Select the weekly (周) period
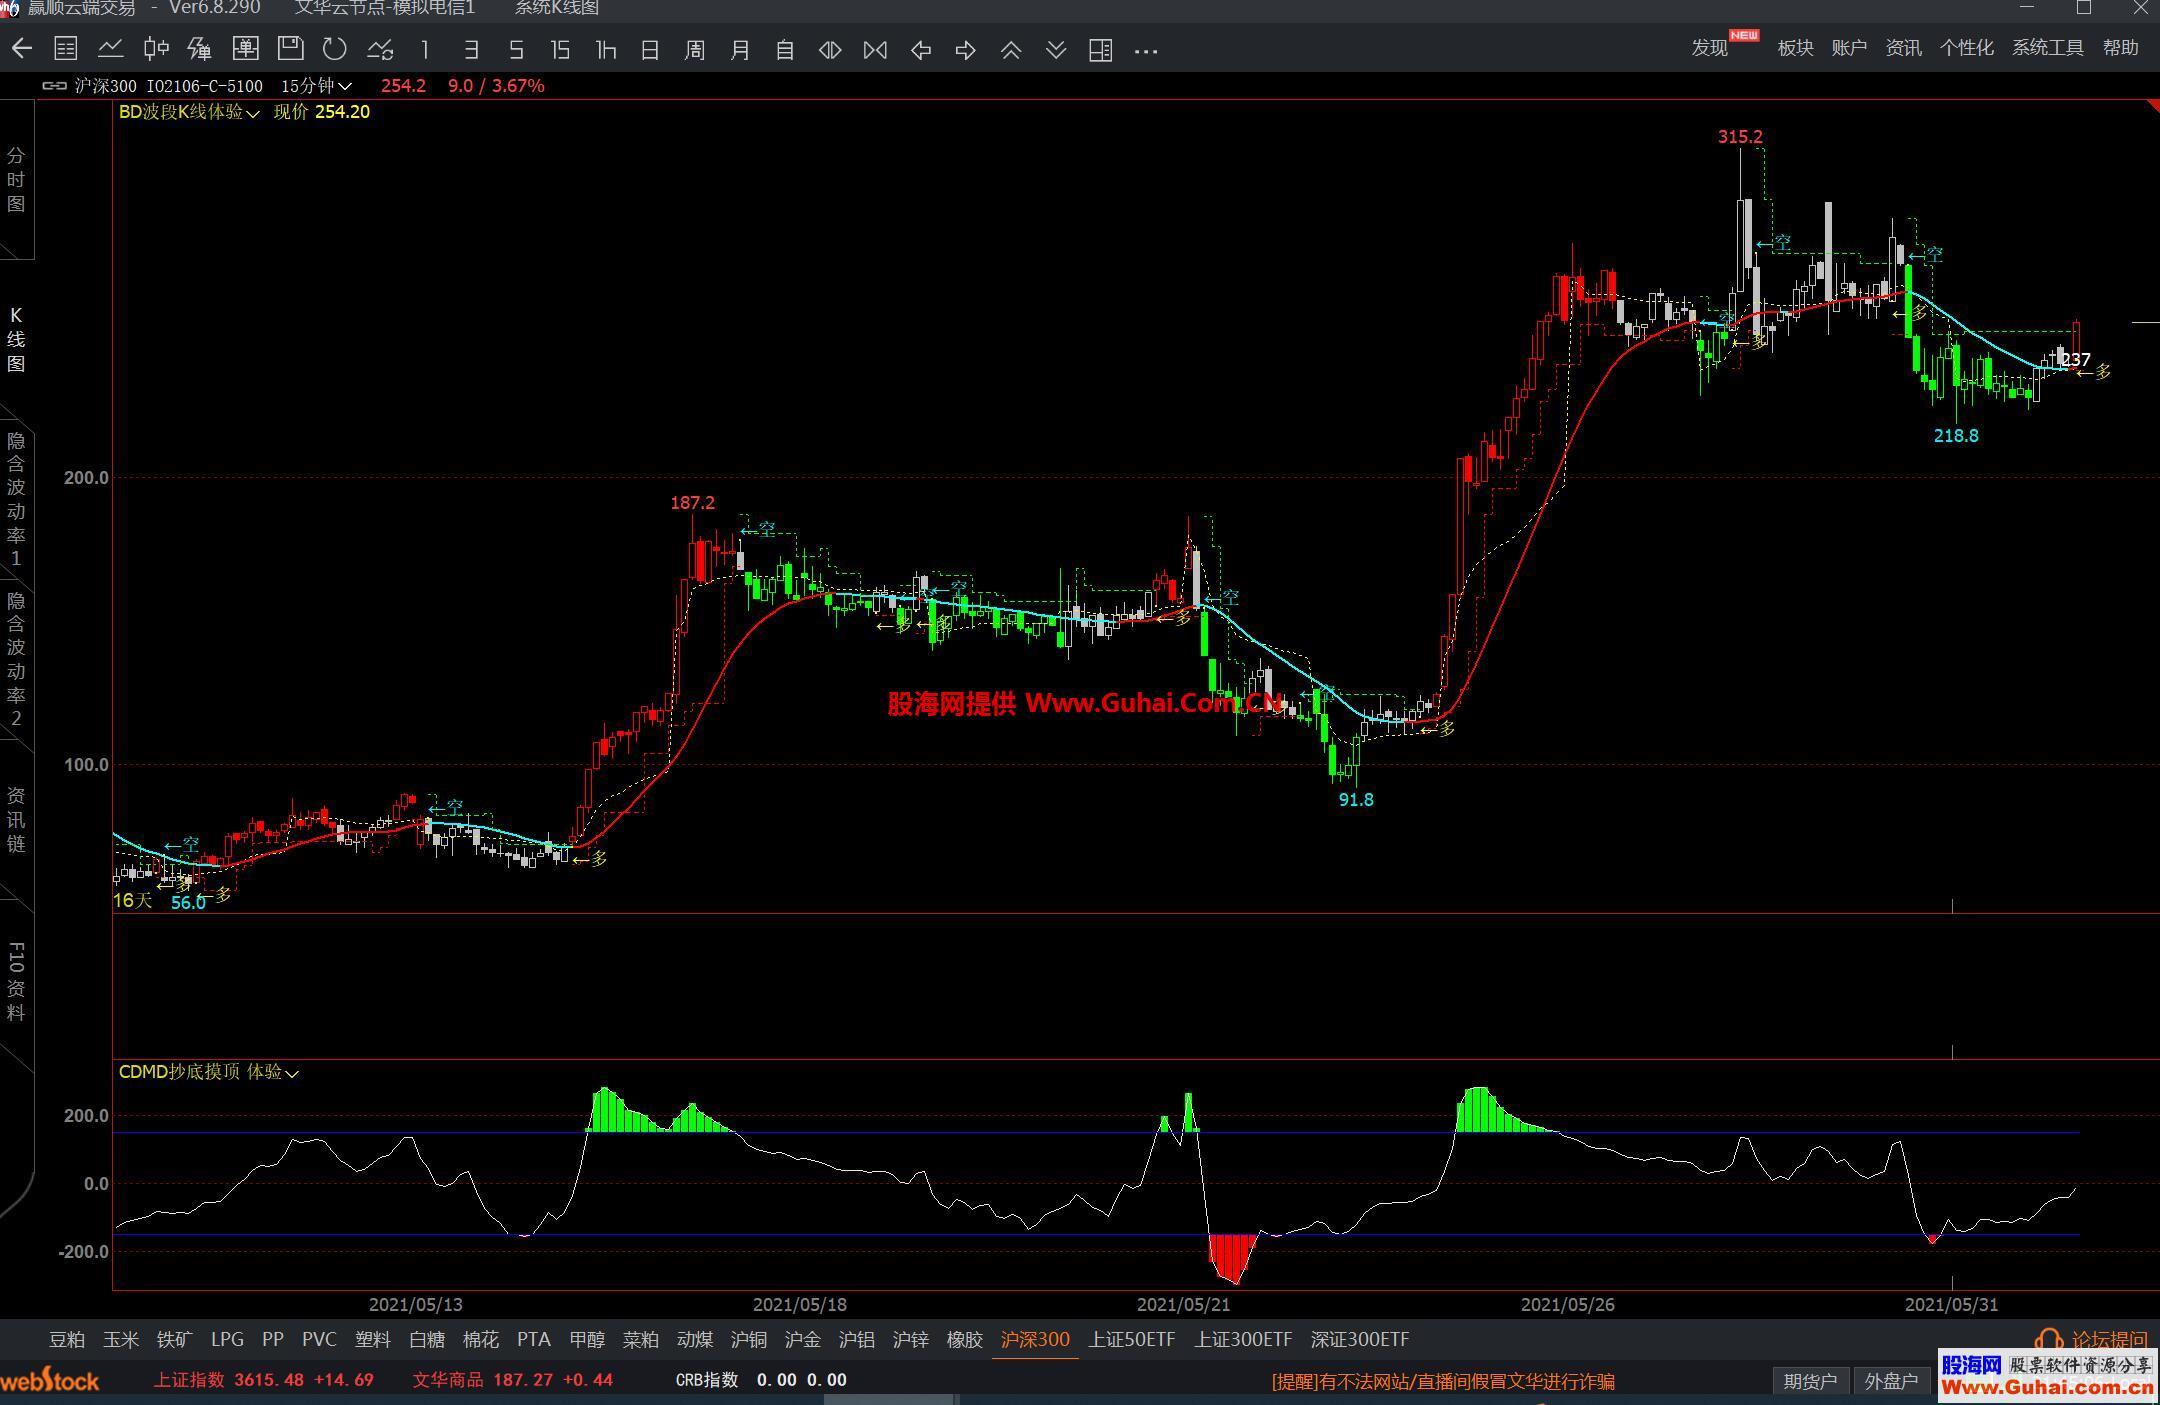Viewport: 2160px width, 1405px height. [695, 50]
